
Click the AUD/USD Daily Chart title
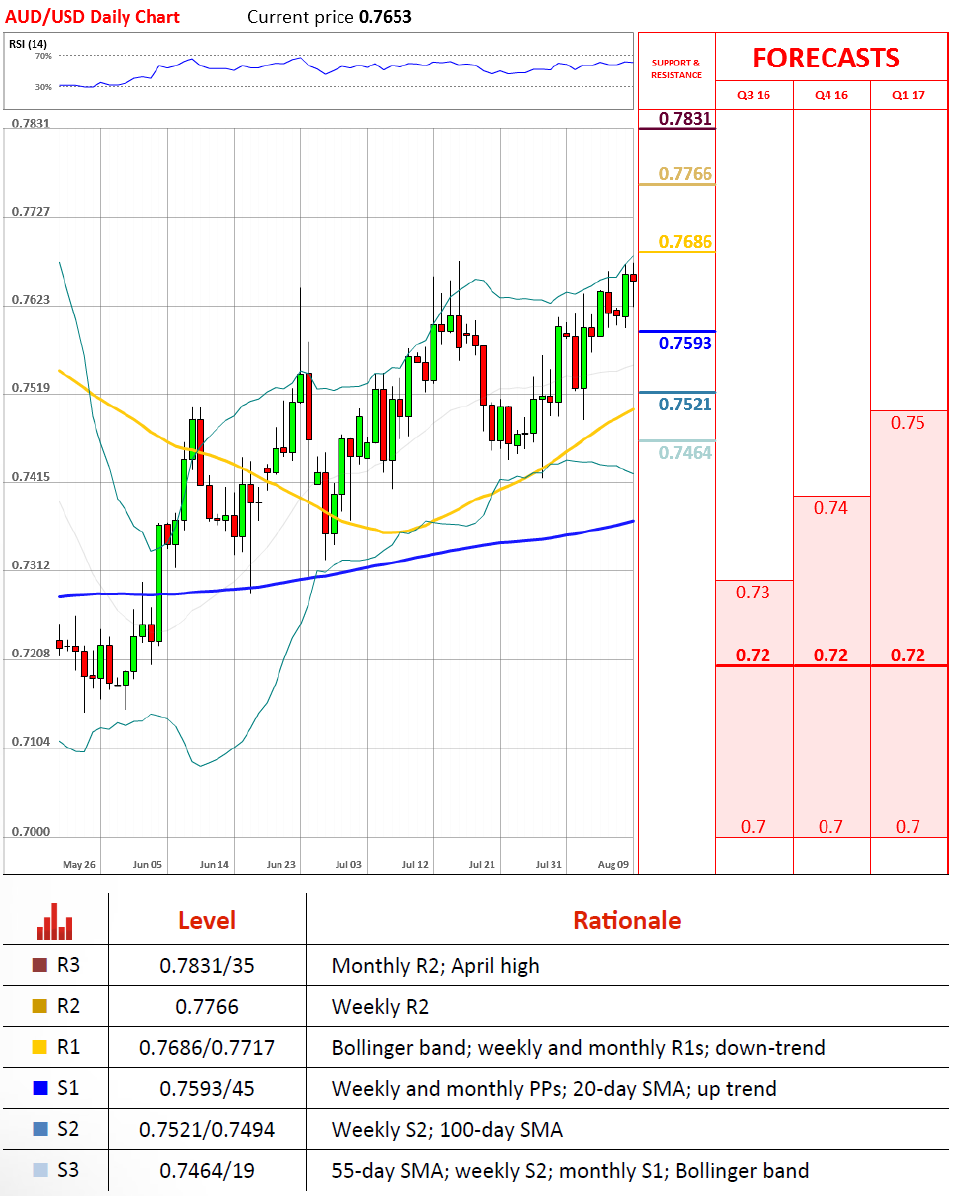pos(93,17)
